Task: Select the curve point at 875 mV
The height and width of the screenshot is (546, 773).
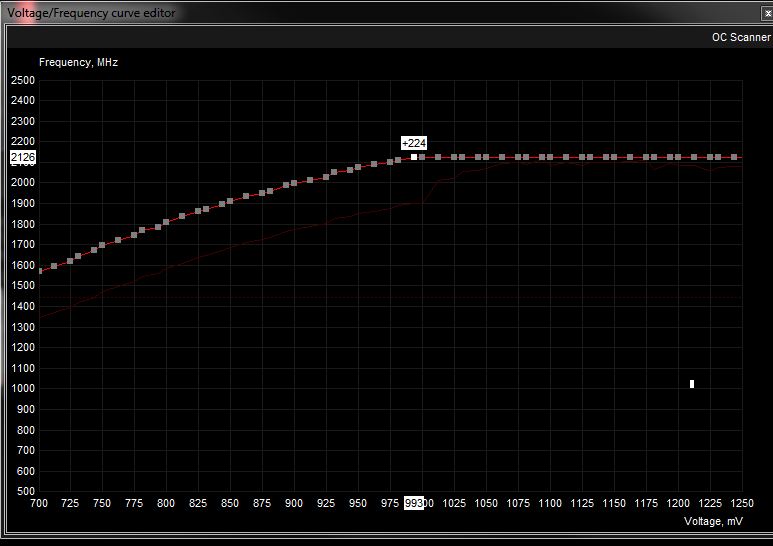Action: pyautogui.click(x=262, y=193)
